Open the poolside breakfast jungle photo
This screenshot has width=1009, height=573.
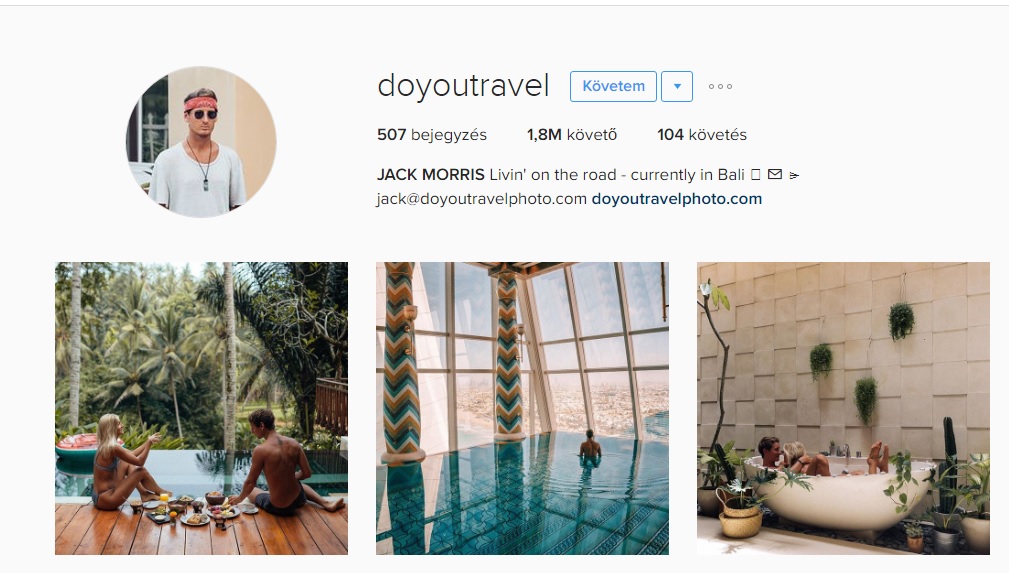click(201, 408)
